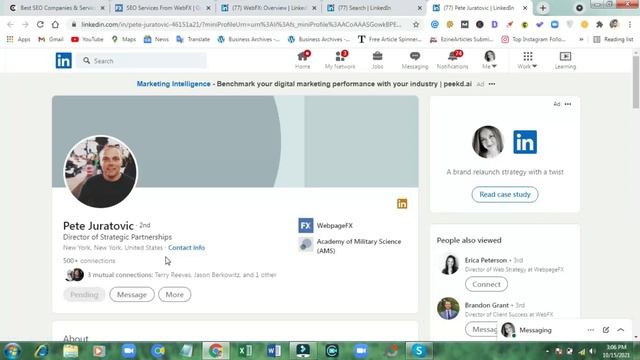Bookmark this page with star icon
This screenshot has width=640, height=360.
tap(416, 24)
